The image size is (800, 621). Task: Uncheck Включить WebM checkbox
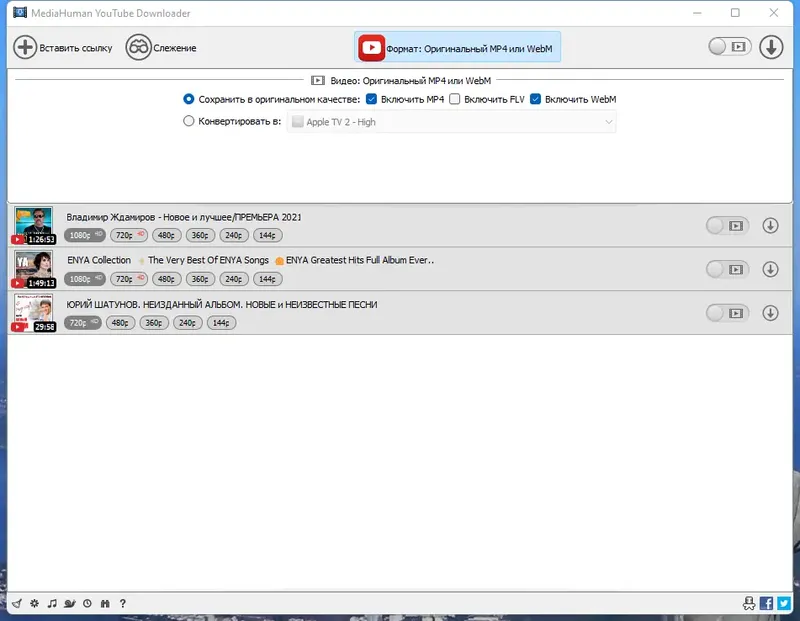[x=535, y=99]
